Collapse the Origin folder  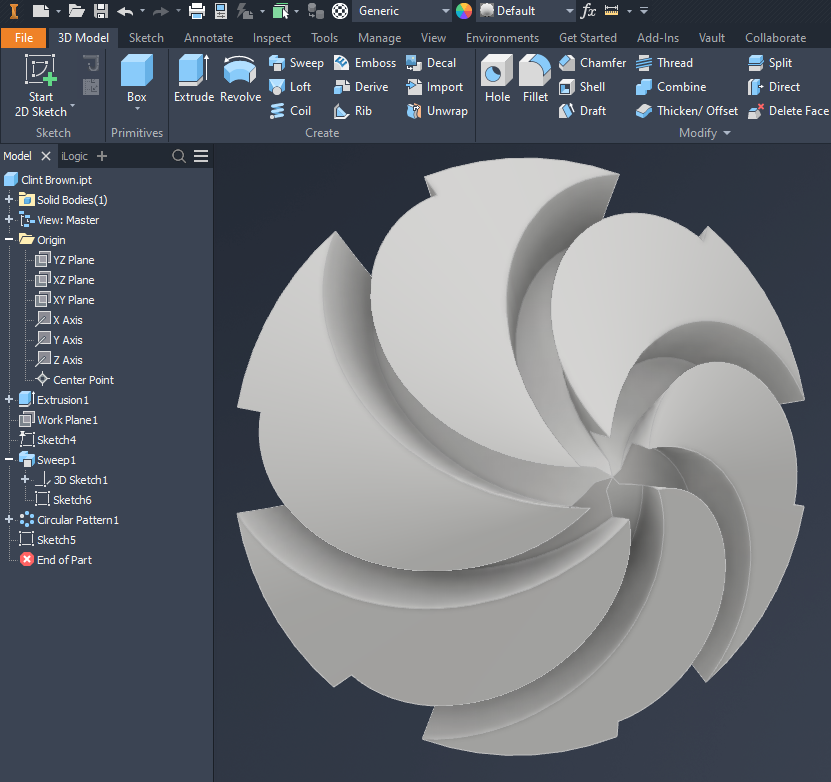click(x=9, y=240)
